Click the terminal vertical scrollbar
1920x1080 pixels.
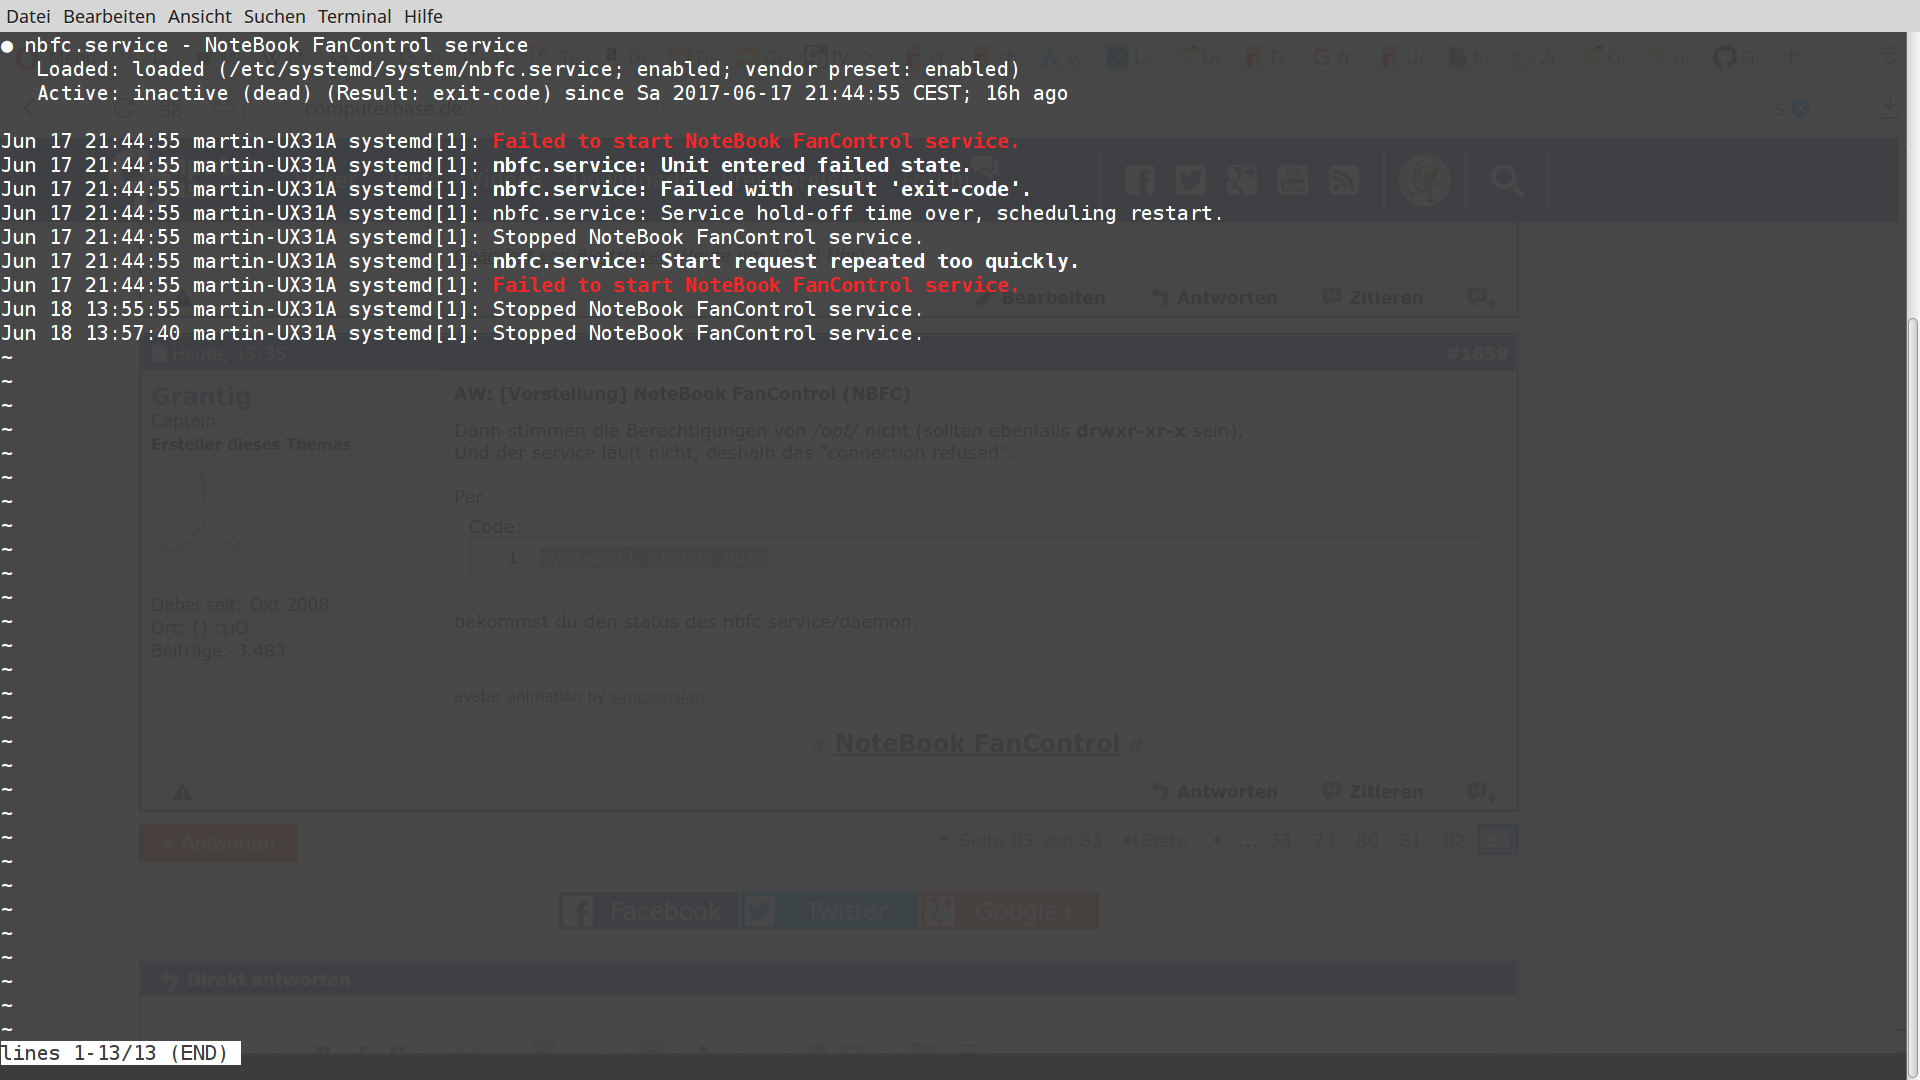click(x=1912, y=680)
